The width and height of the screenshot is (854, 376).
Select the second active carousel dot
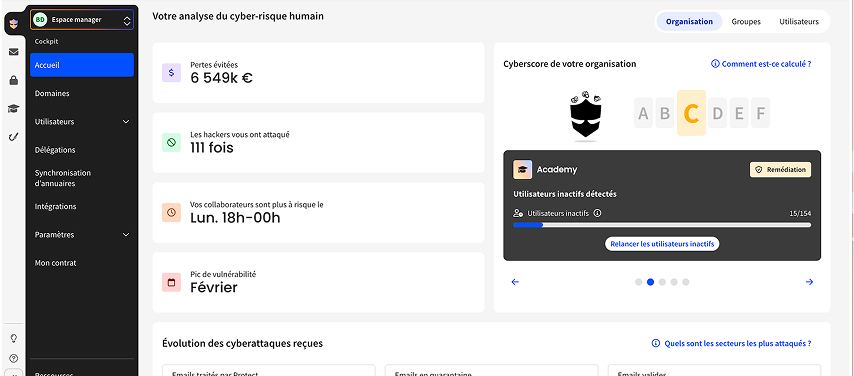(650, 282)
